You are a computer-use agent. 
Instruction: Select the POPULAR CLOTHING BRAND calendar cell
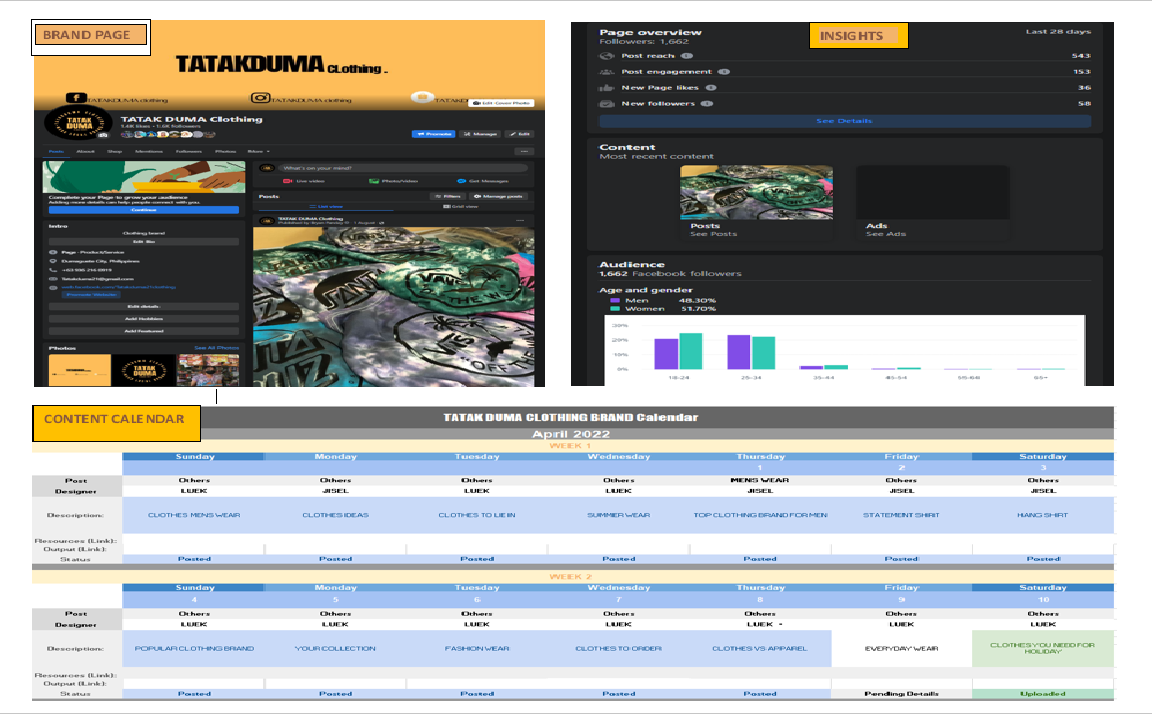point(194,649)
